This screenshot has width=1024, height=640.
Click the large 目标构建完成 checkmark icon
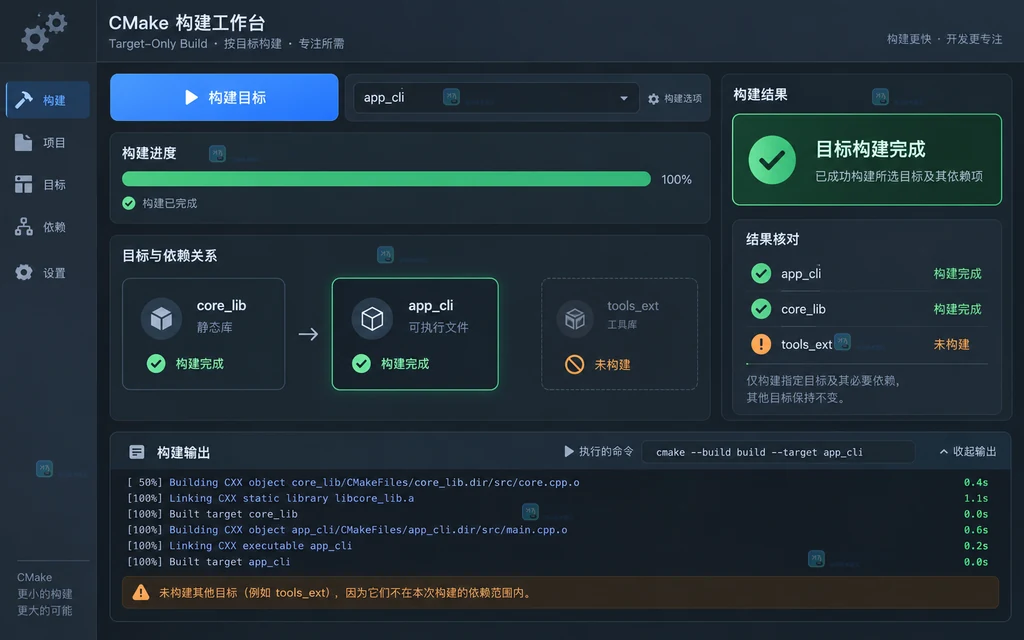[x=772, y=160]
